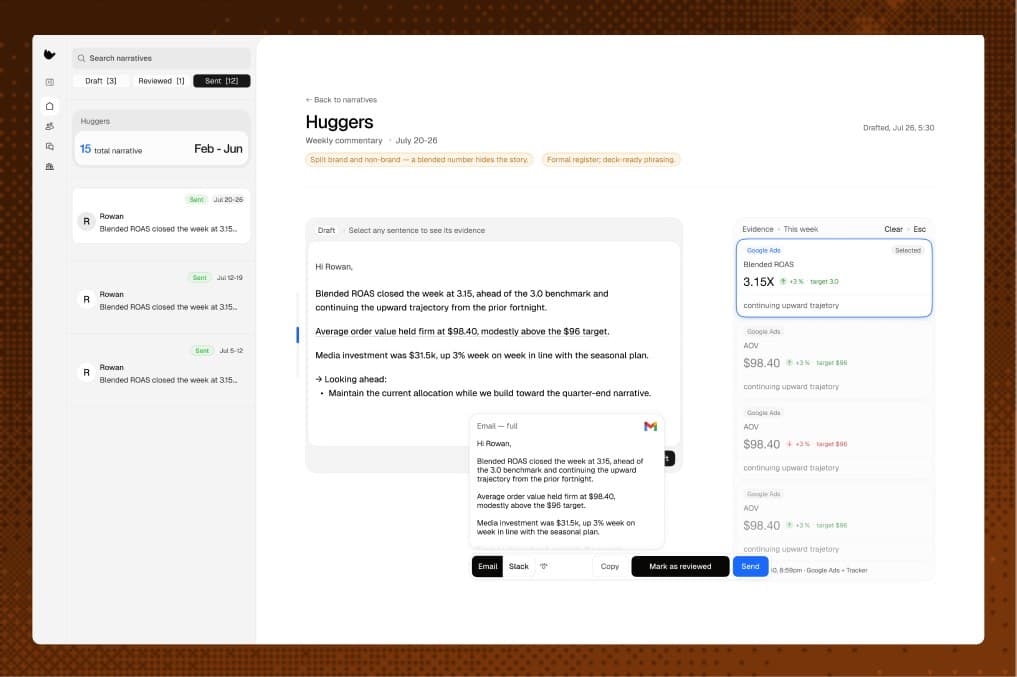The height and width of the screenshot is (677, 1017).
Task: Select the sentence 'Blended ROAS closed the week at 3.15'
Action: (462, 300)
